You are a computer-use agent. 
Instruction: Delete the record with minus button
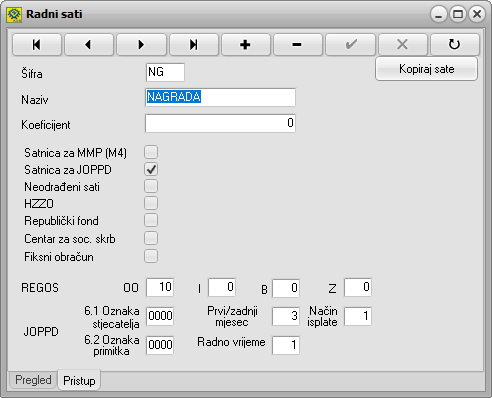point(298,44)
